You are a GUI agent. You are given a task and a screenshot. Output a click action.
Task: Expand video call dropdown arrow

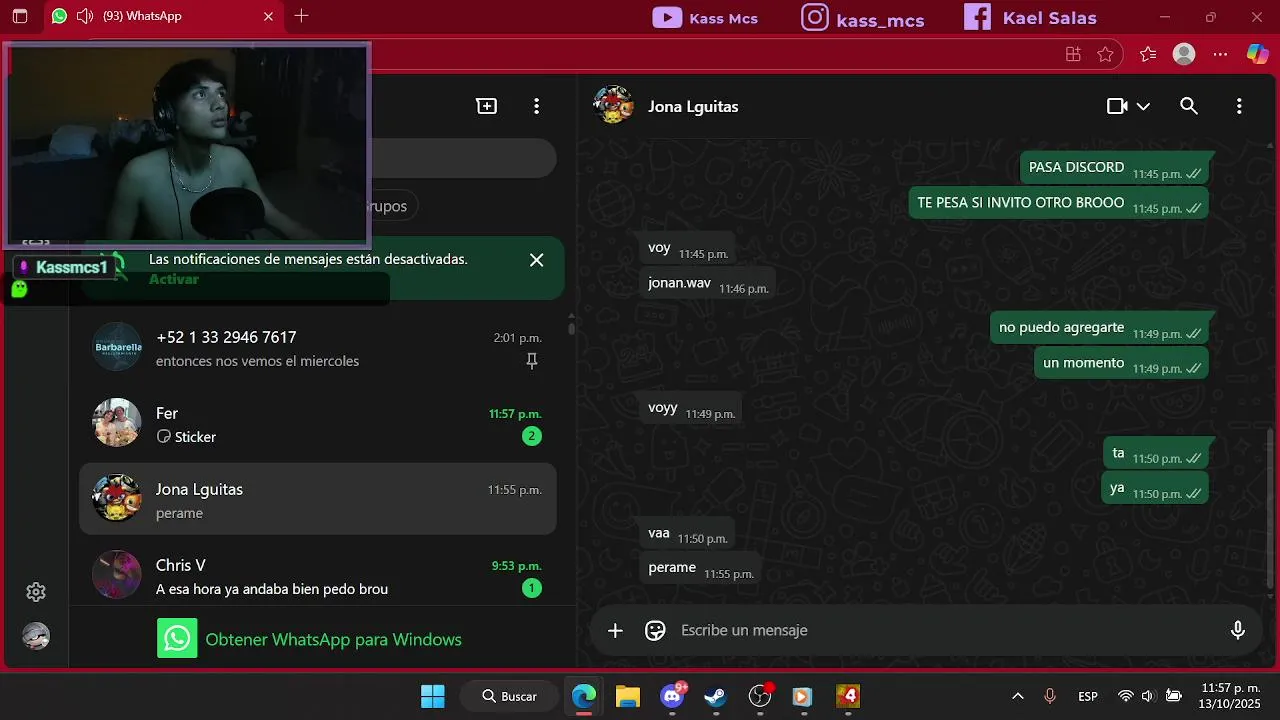tap(1143, 106)
